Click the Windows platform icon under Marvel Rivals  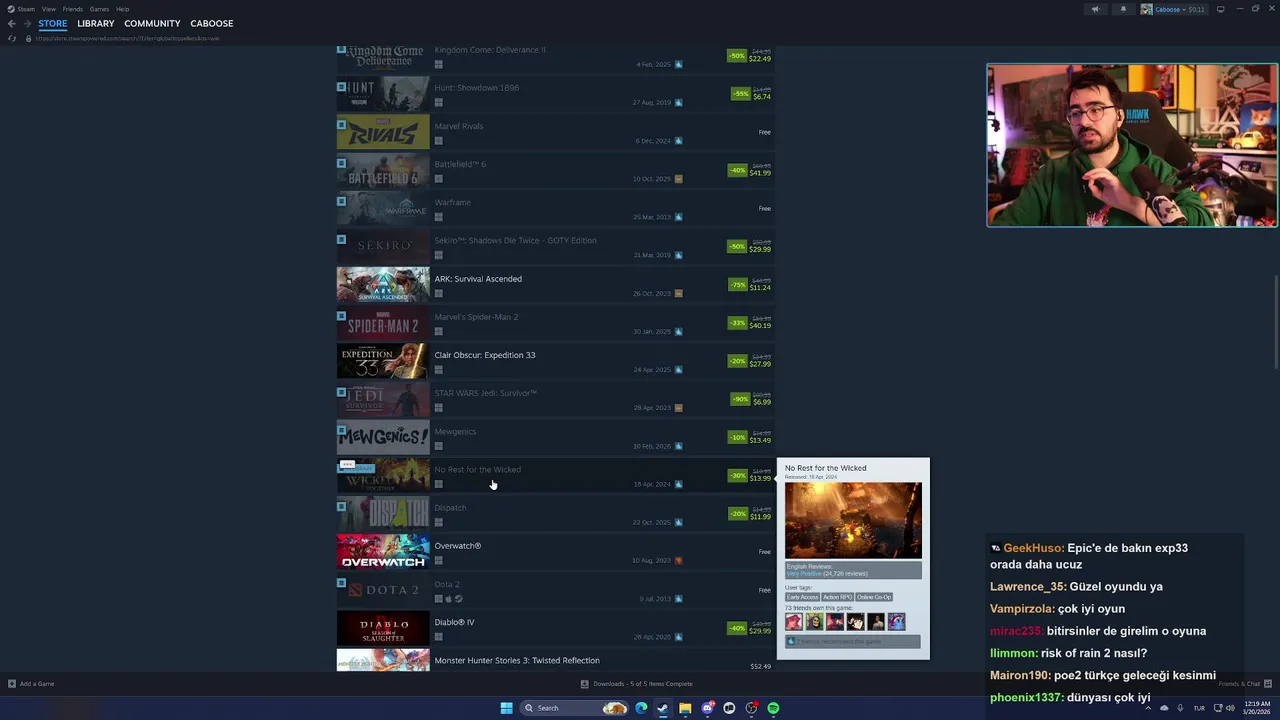(438, 140)
